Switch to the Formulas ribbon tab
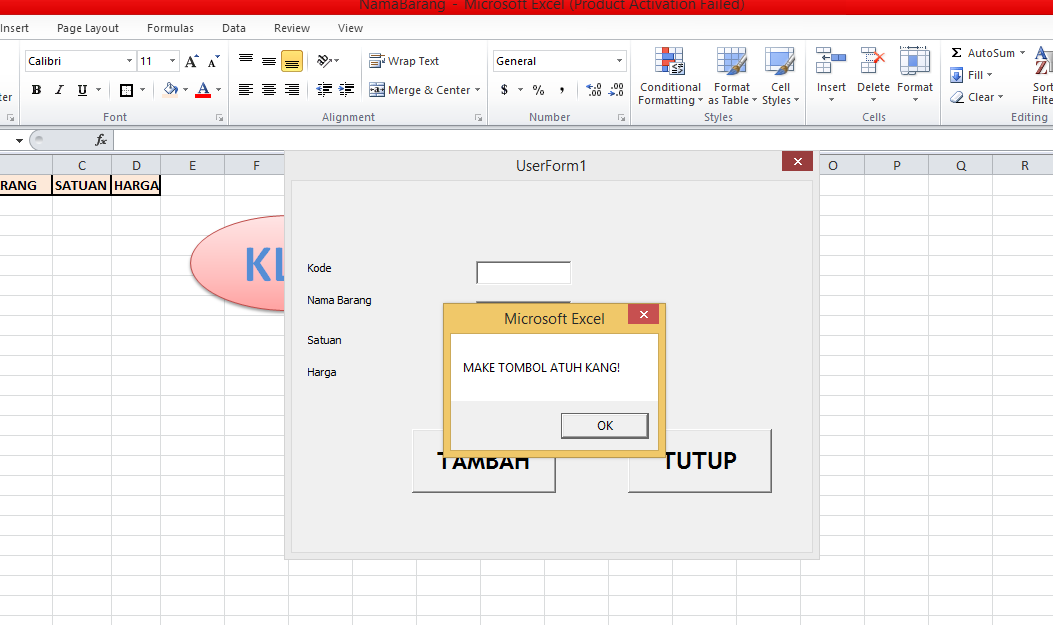This screenshot has width=1053, height=625. tap(169, 28)
